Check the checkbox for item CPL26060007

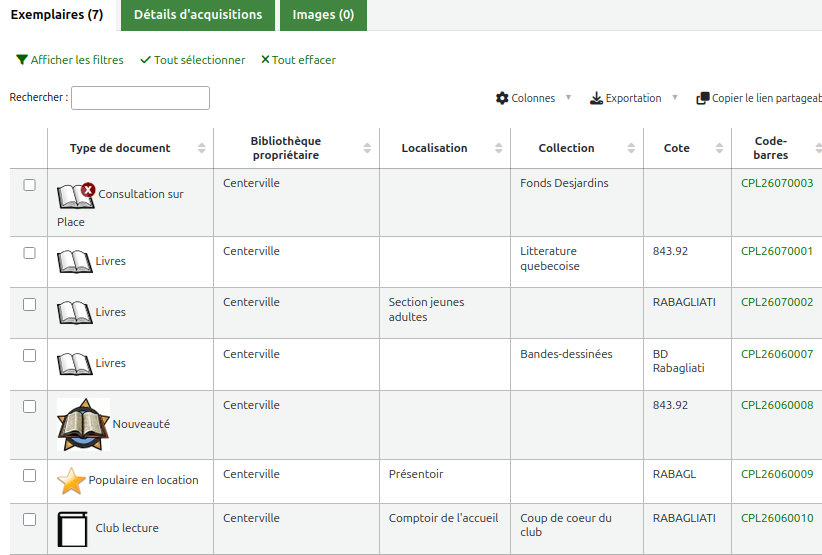29,355
